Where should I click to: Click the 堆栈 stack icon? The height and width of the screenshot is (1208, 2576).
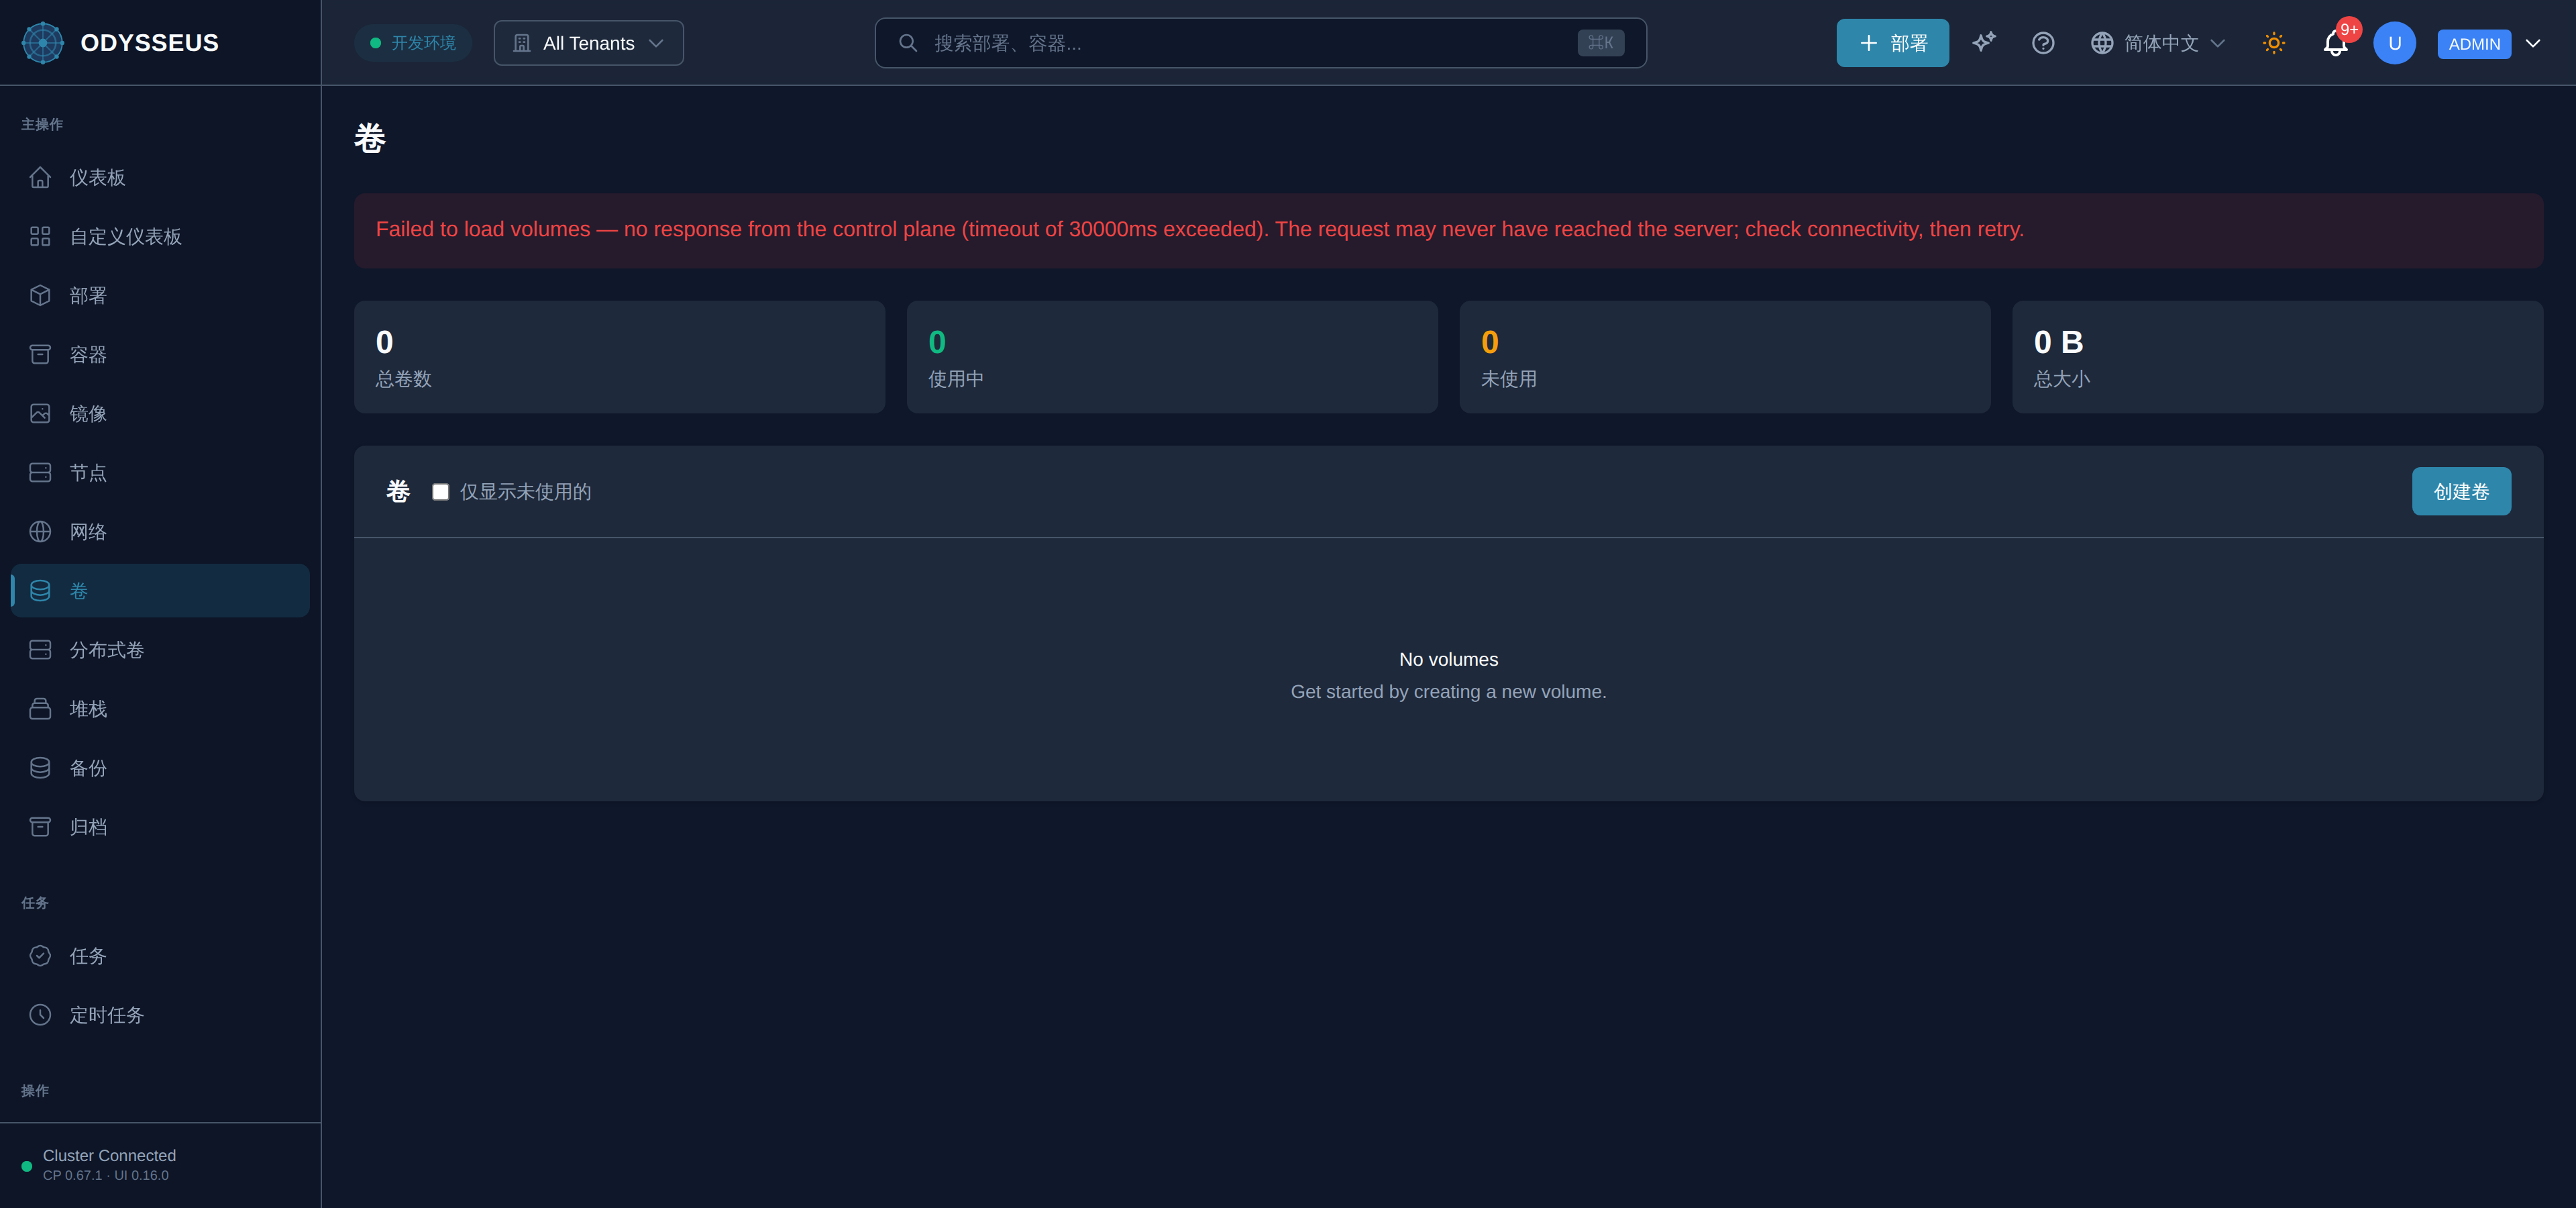coord(40,709)
